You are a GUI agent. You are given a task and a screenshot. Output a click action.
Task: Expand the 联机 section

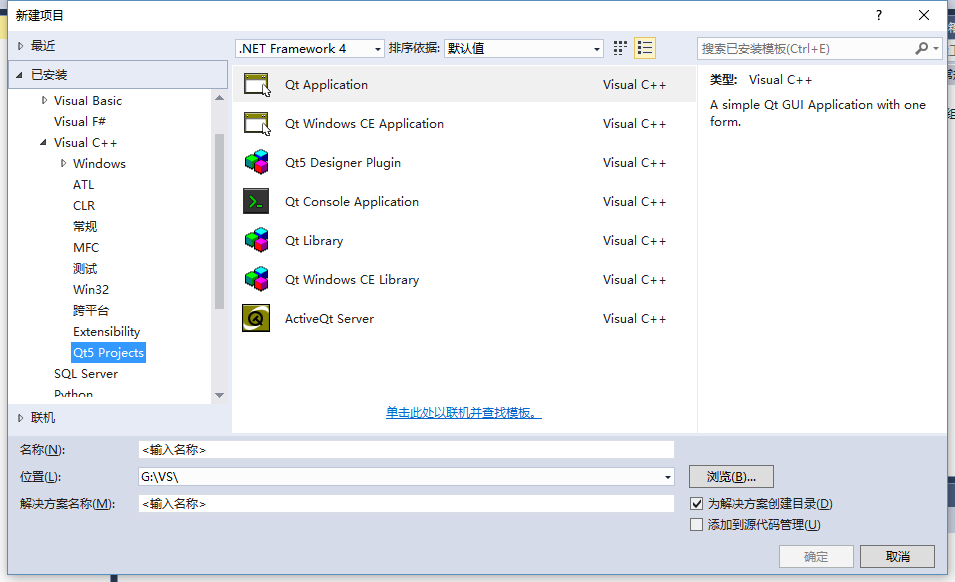(x=20, y=418)
